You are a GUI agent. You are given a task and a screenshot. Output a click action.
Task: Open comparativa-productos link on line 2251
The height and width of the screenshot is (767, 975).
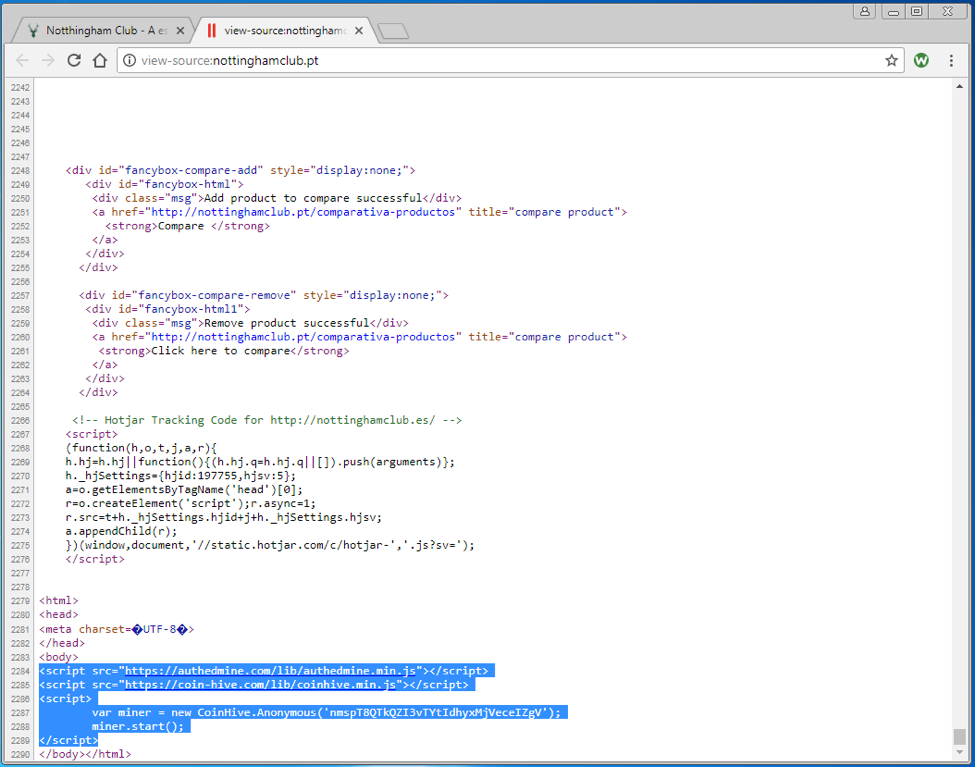[x=303, y=212]
